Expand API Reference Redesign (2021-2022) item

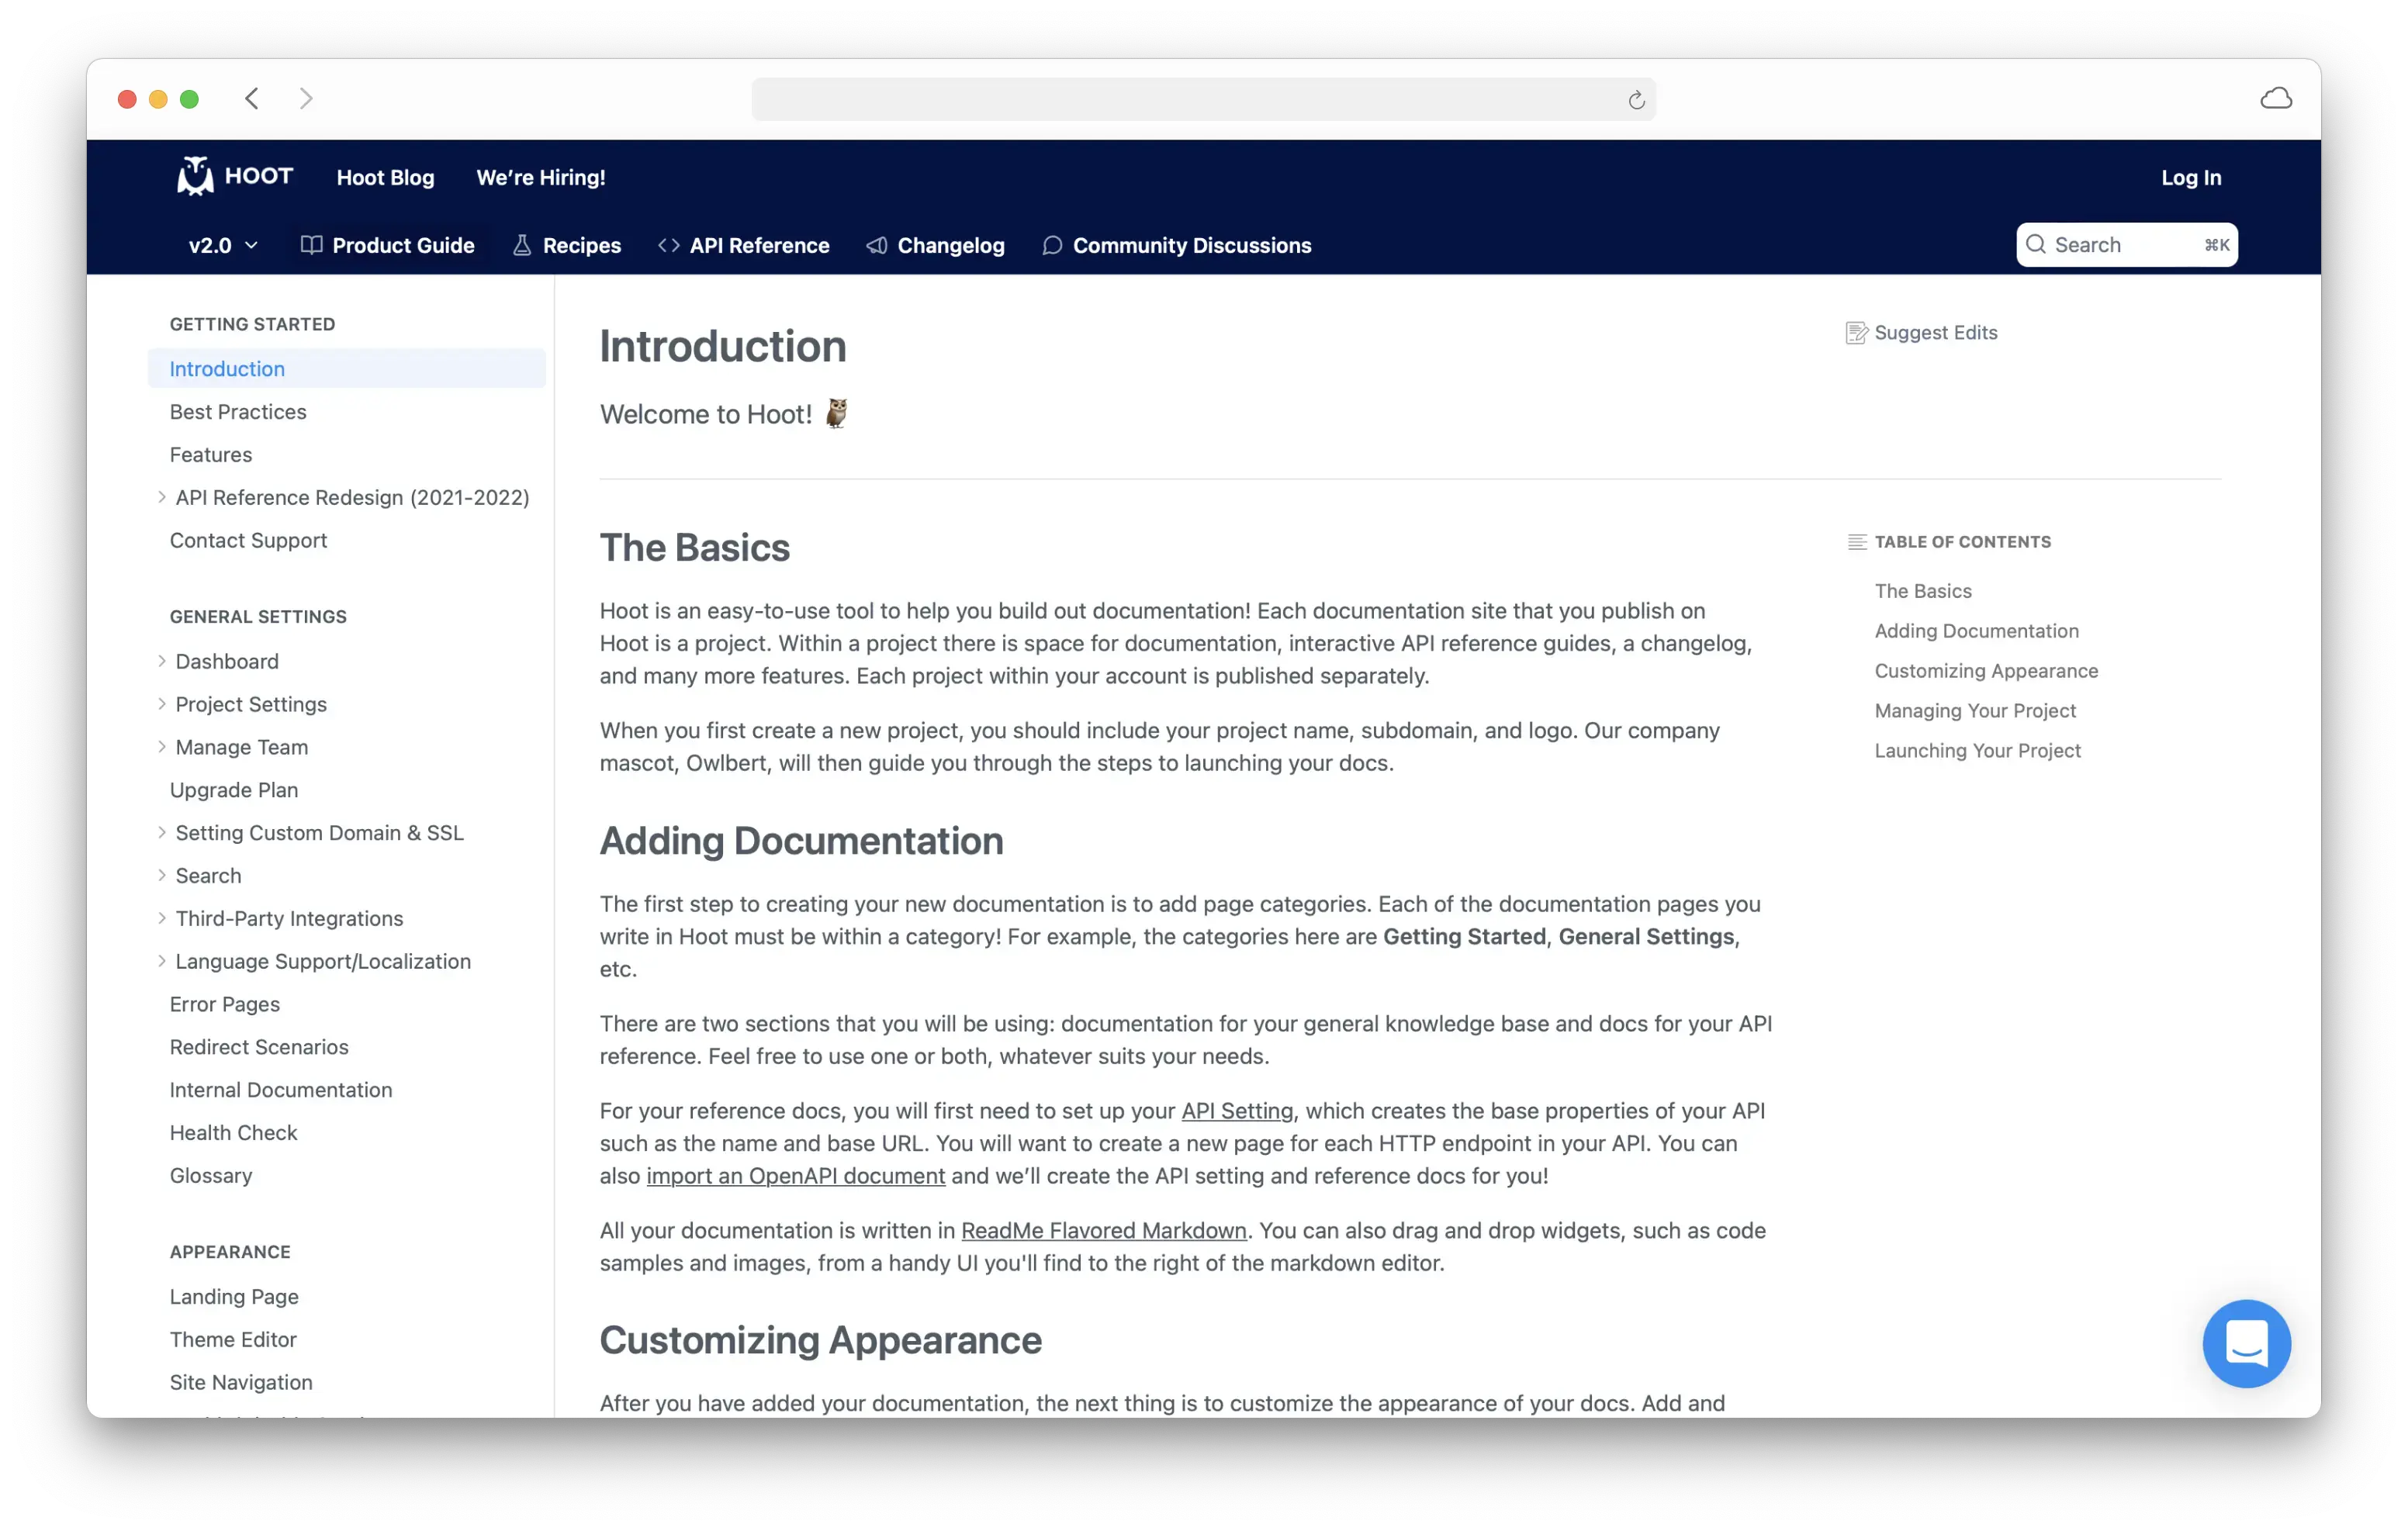point(162,497)
